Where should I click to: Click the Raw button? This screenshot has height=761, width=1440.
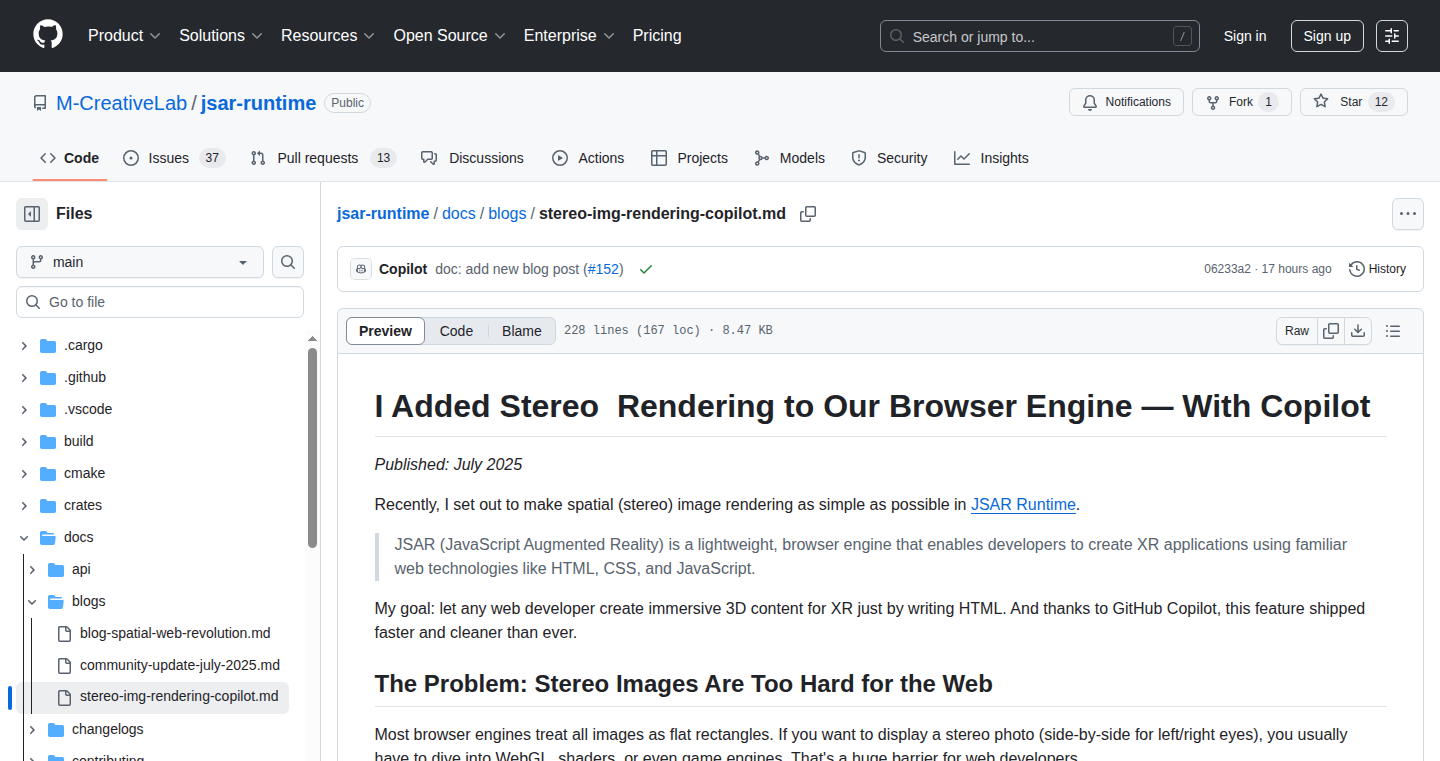coord(1297,331)
